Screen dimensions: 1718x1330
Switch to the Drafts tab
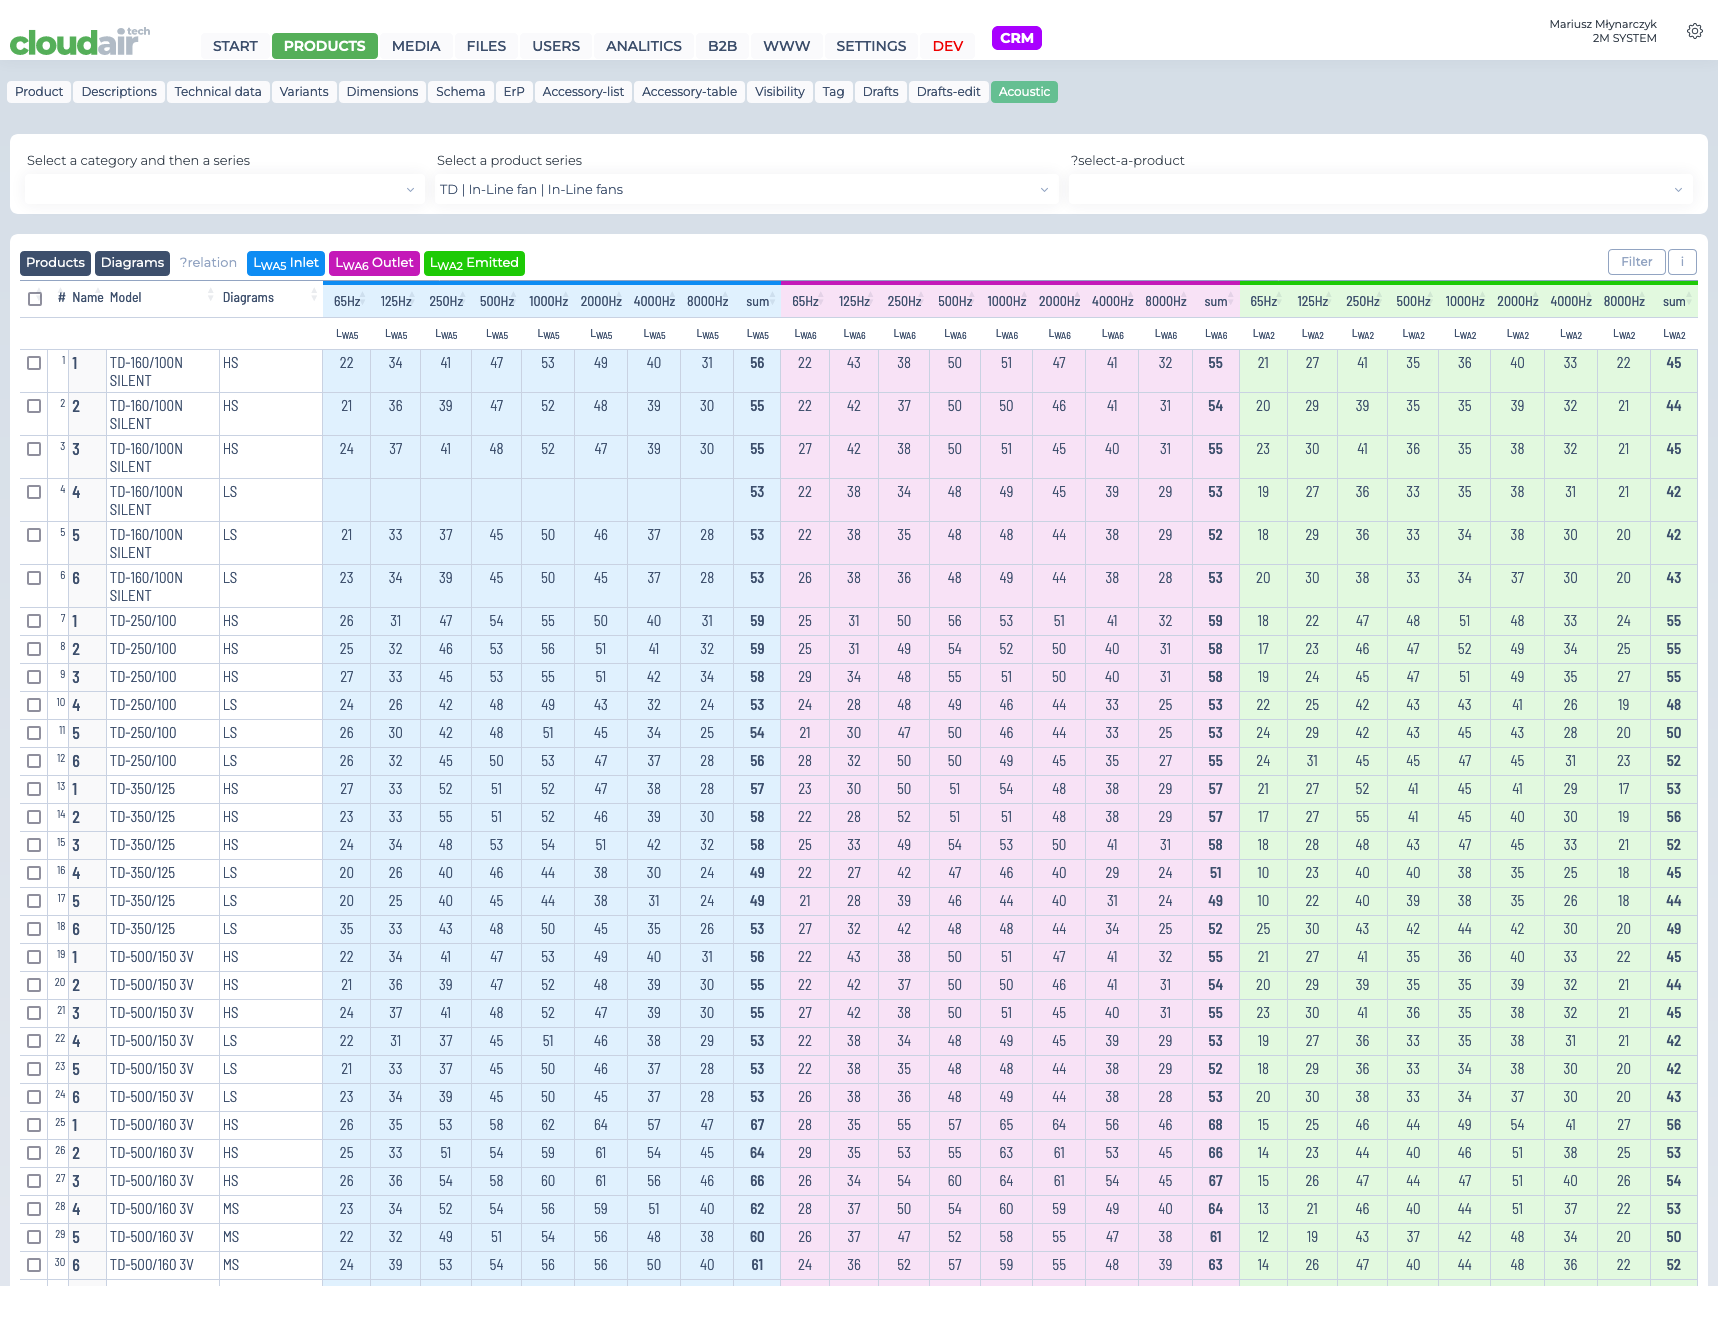pos(881,92)
